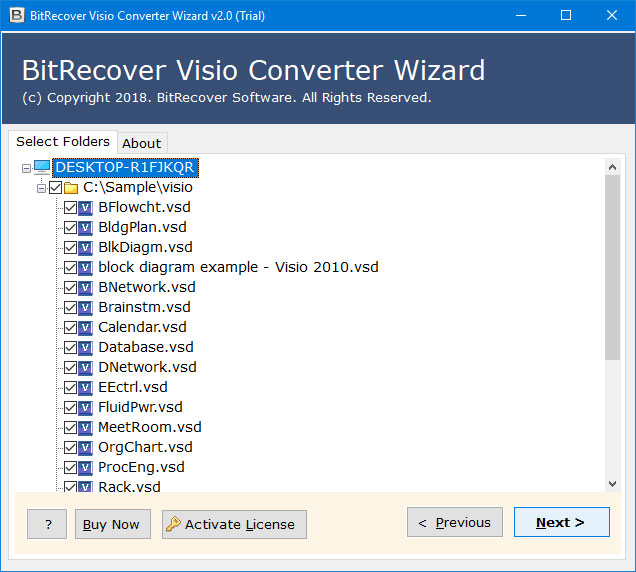Click the Visio icon for OrgChart.vsd
The image size is (636, 572).
[x=85, y=447]
